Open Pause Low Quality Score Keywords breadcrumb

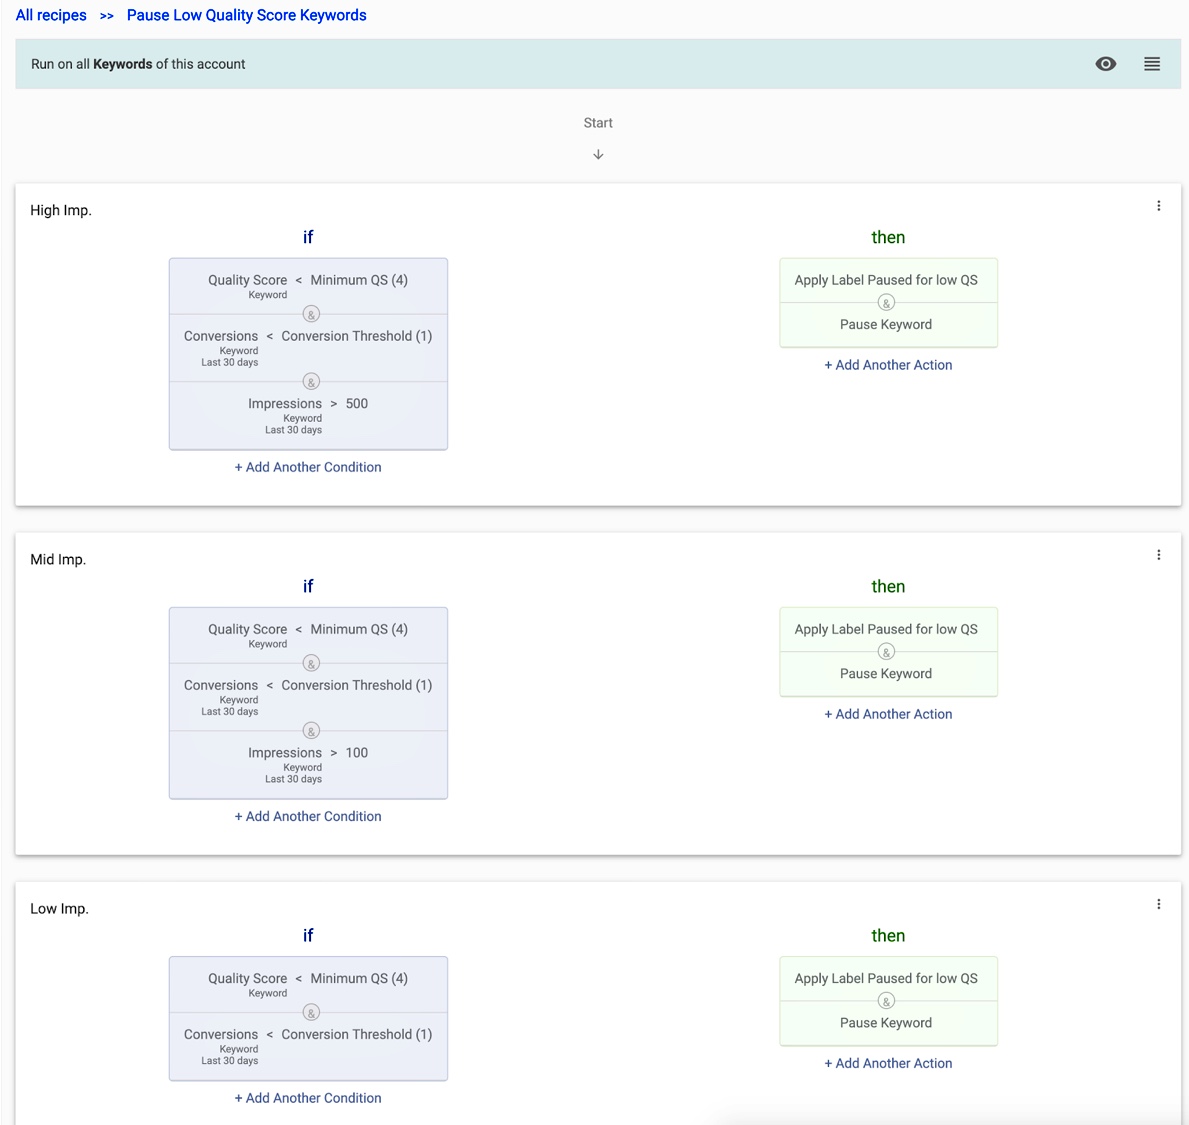tap(246, 15)
